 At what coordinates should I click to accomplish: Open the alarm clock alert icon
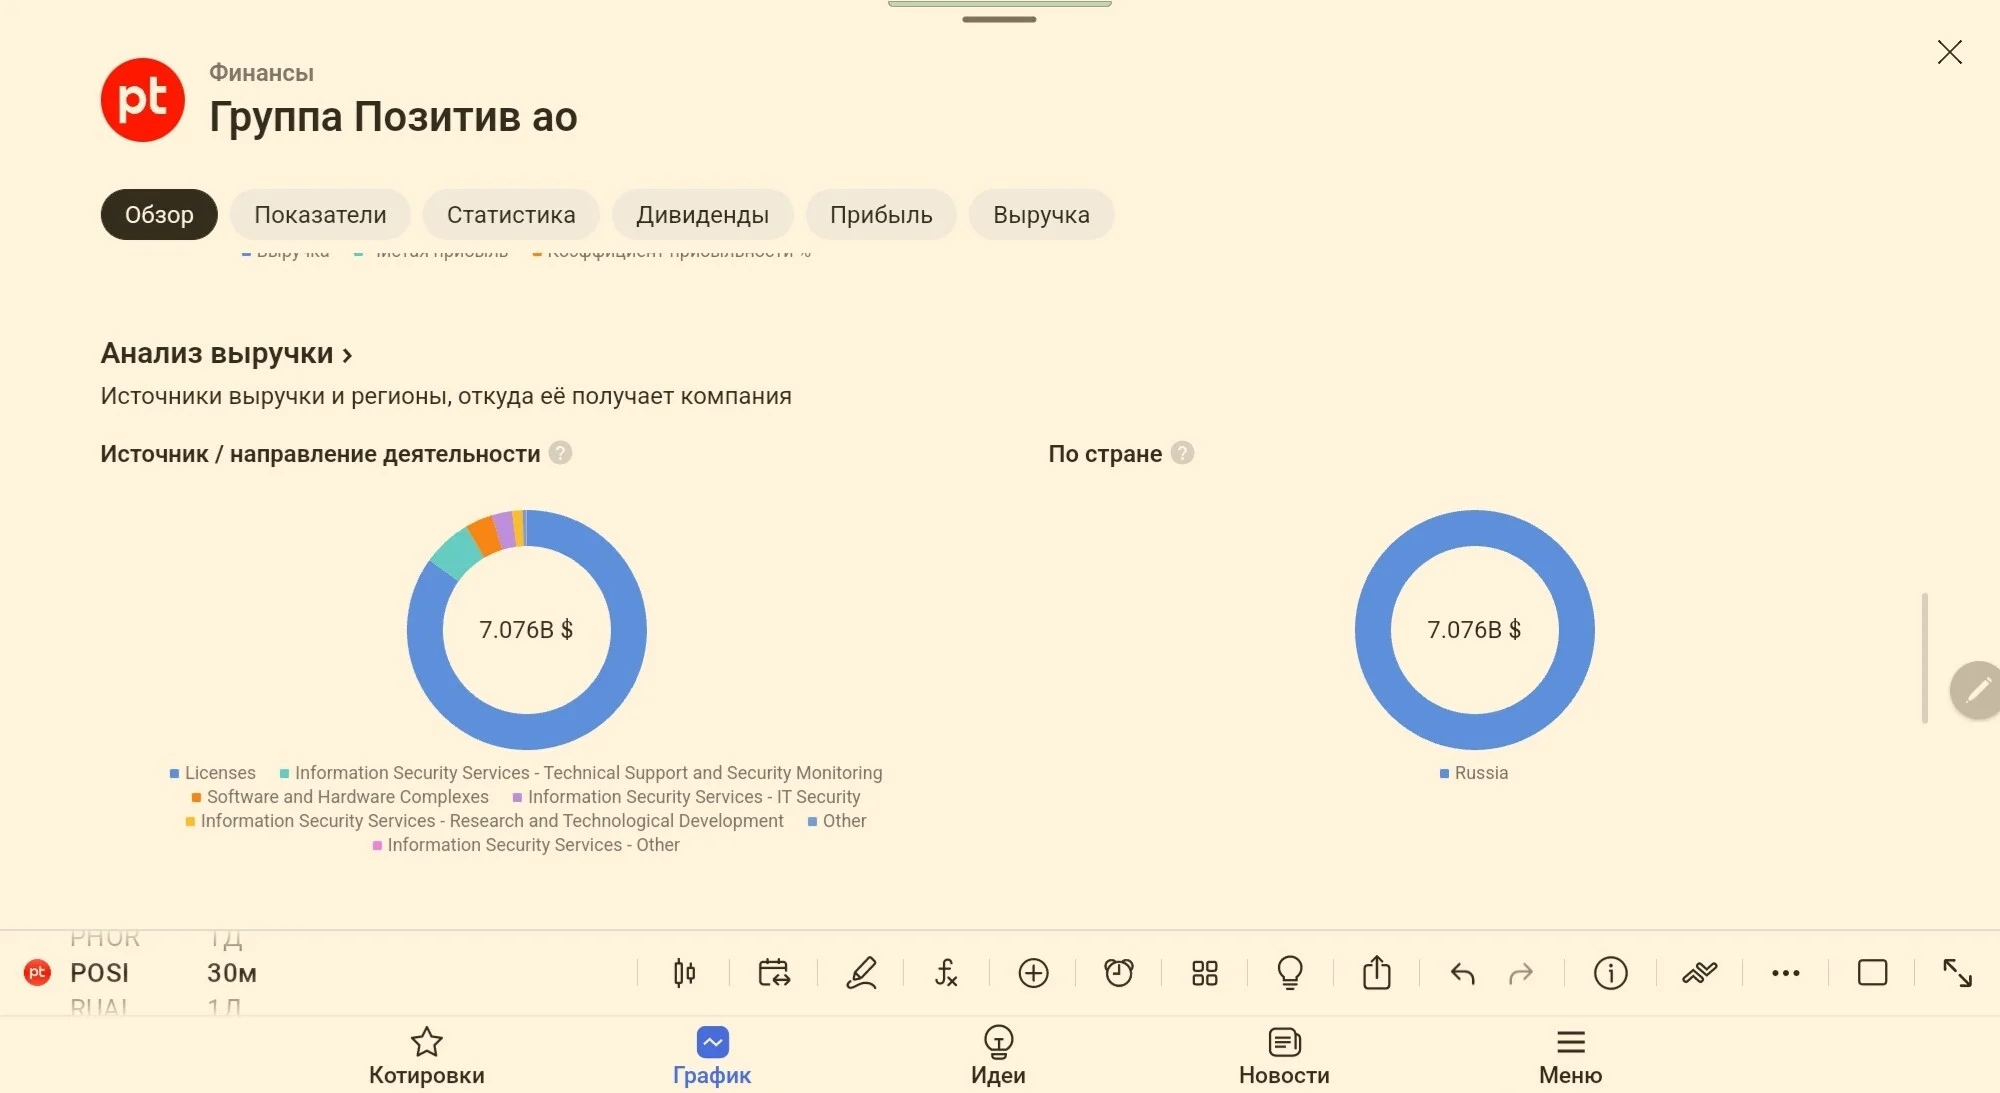1119,973
